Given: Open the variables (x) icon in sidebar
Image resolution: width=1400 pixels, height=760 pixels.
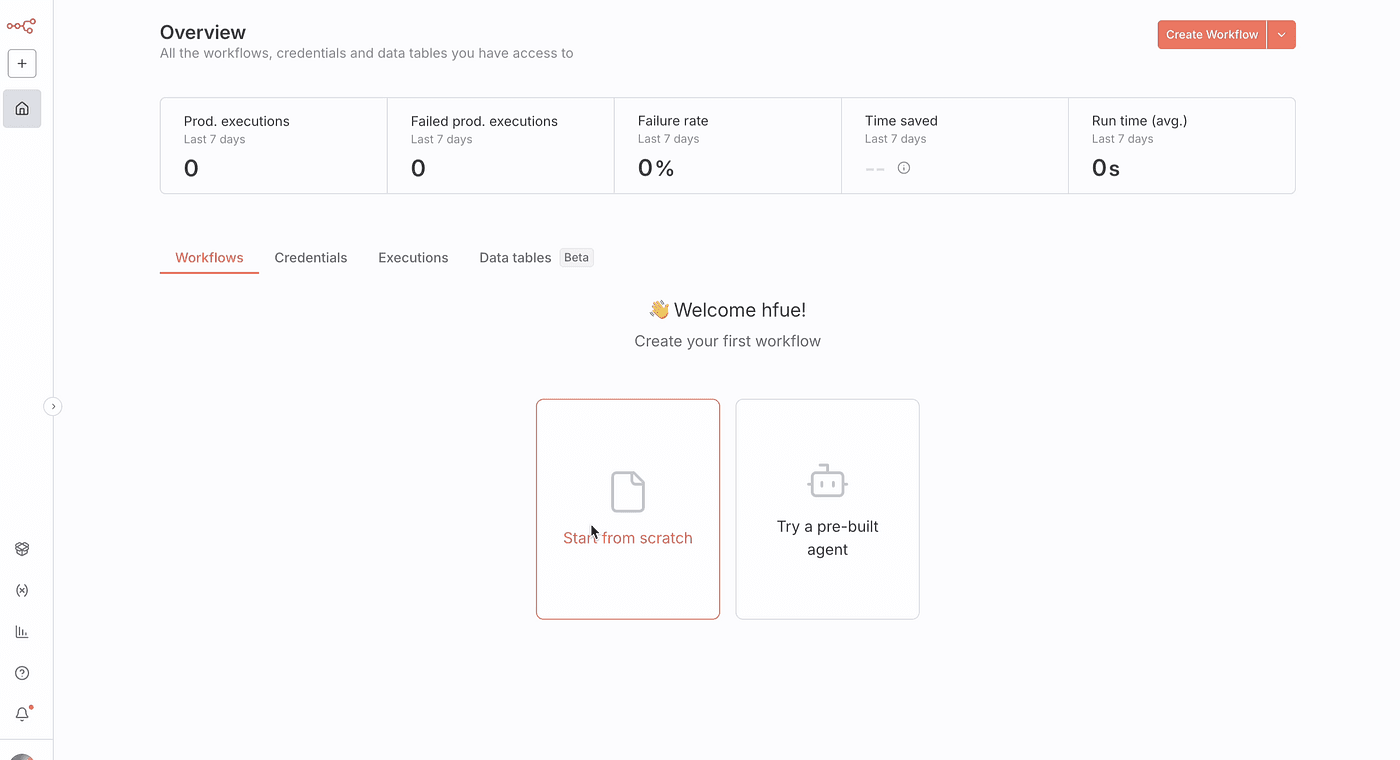Looking at the screenshot, I should pos(22,591).
